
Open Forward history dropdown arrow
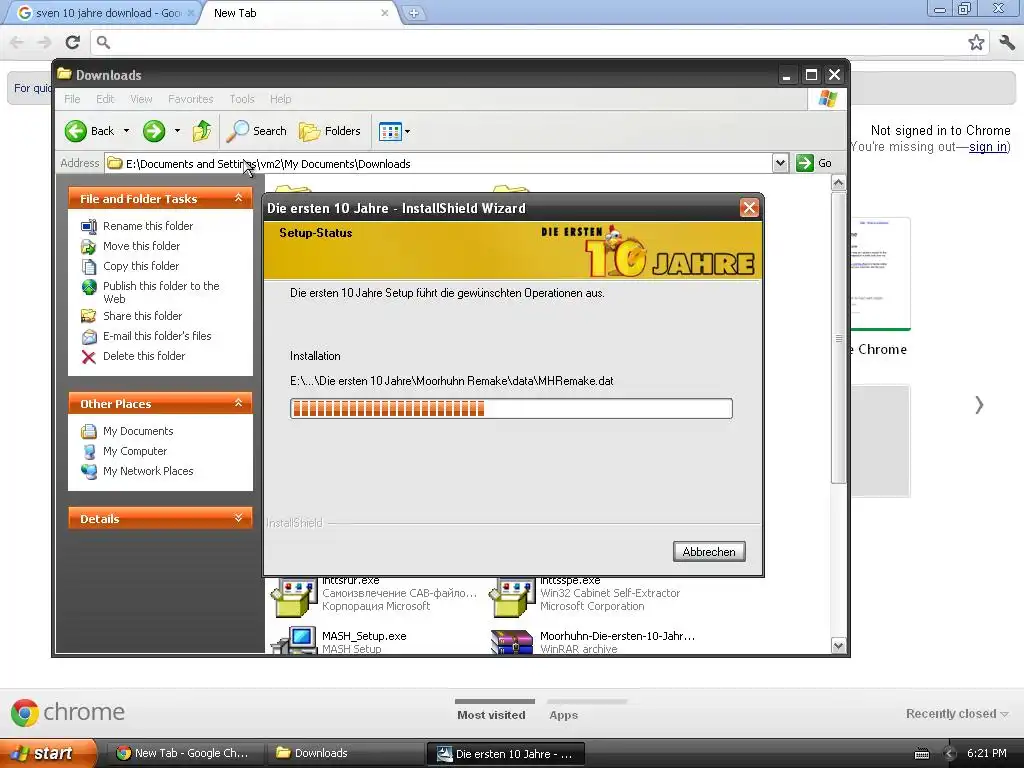[177, 131]
